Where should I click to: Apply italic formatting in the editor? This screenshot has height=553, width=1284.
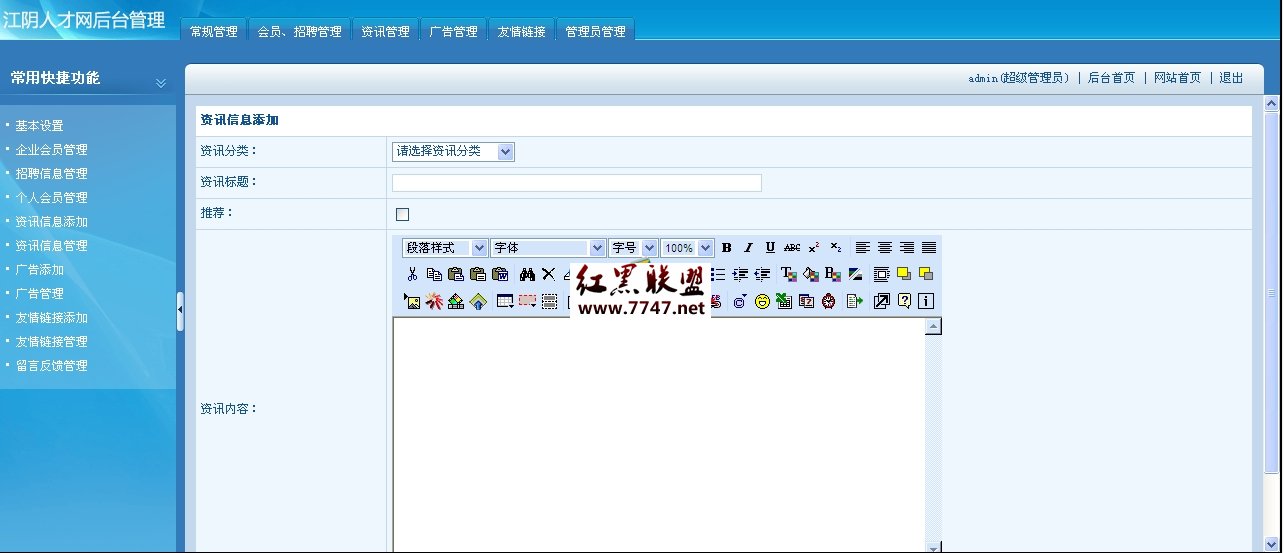click(x=748, y=248)
